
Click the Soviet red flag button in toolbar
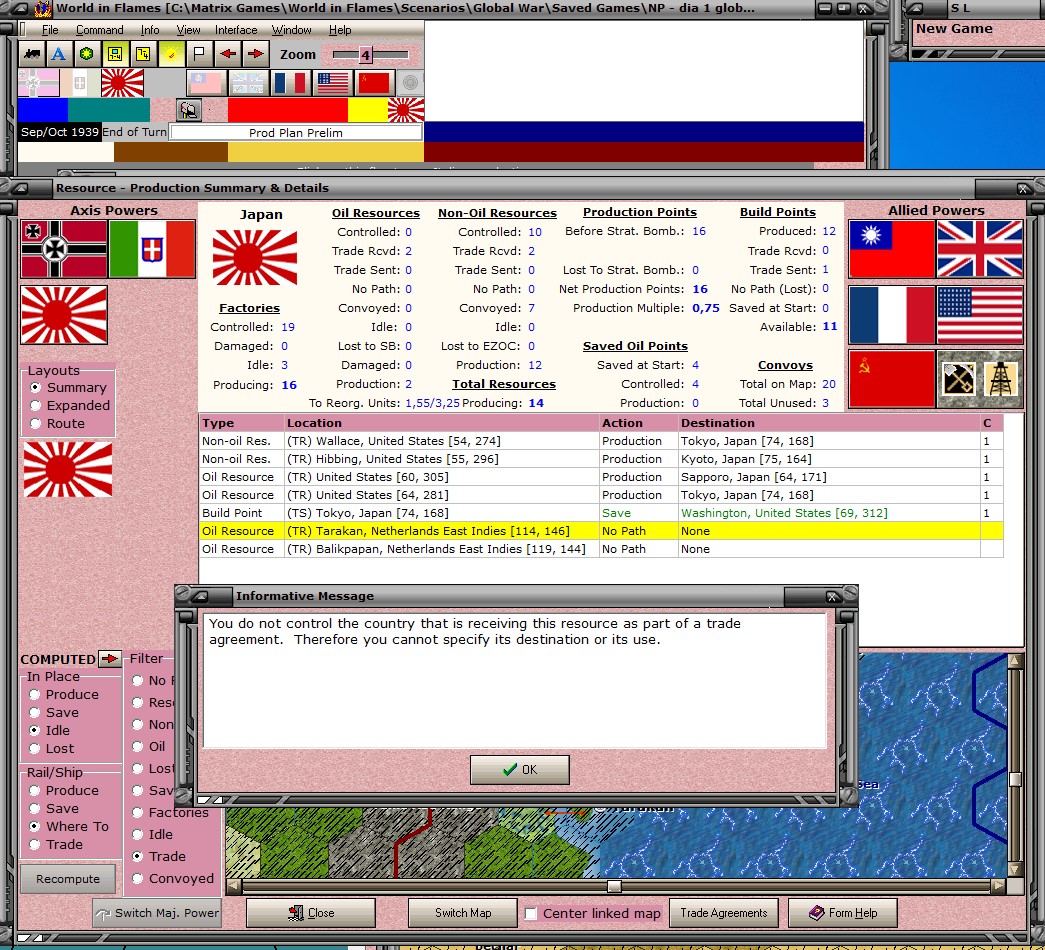coord(374,83)
